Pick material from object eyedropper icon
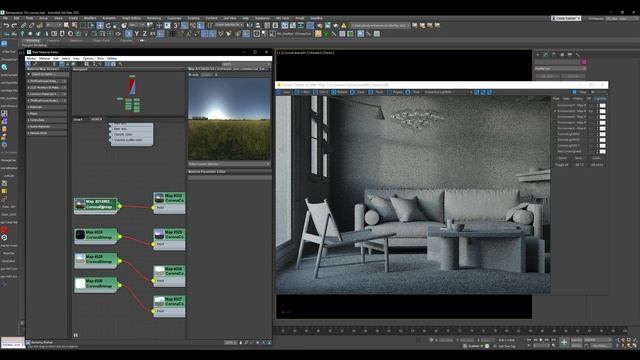The width and height of the screenshot is (640, 360). (35, 64)
